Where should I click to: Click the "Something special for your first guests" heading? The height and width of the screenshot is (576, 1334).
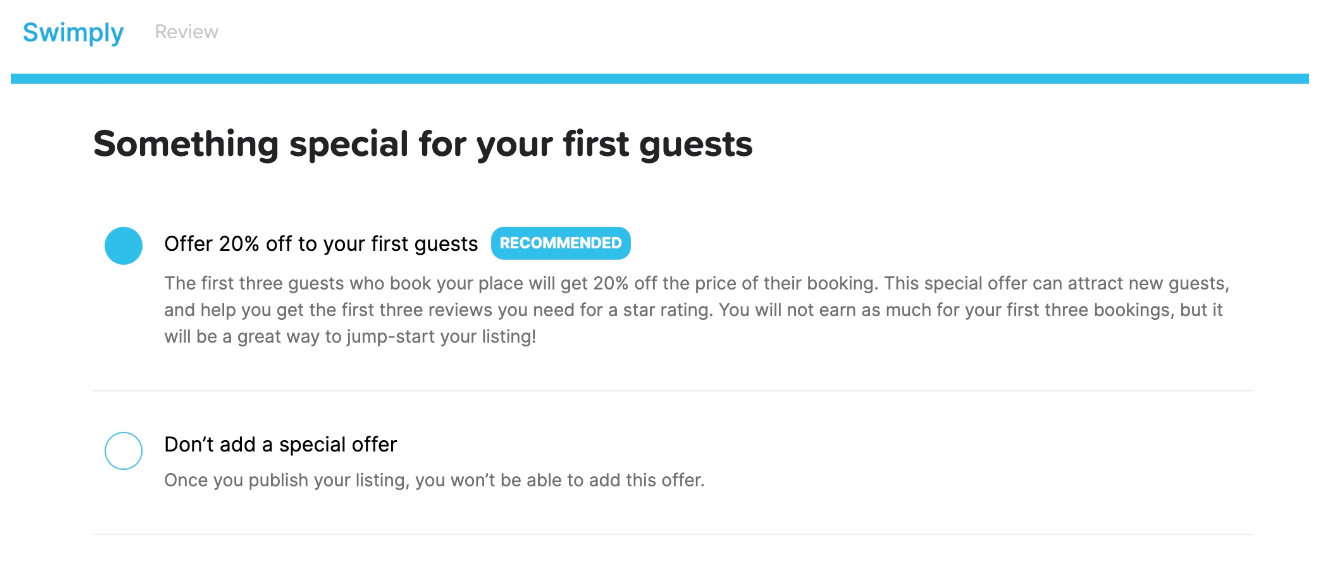(423, 144)
